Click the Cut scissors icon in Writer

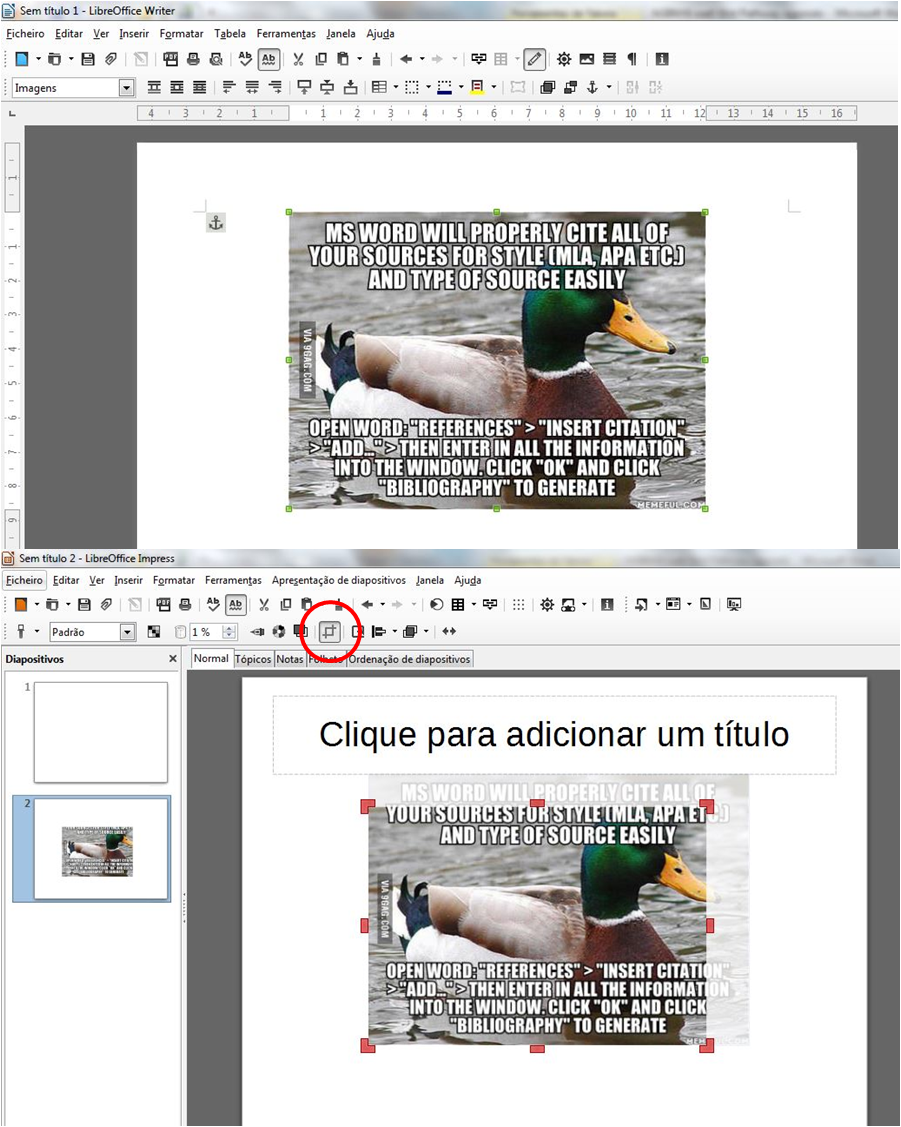pyautogui.click(x=298, y=59)
